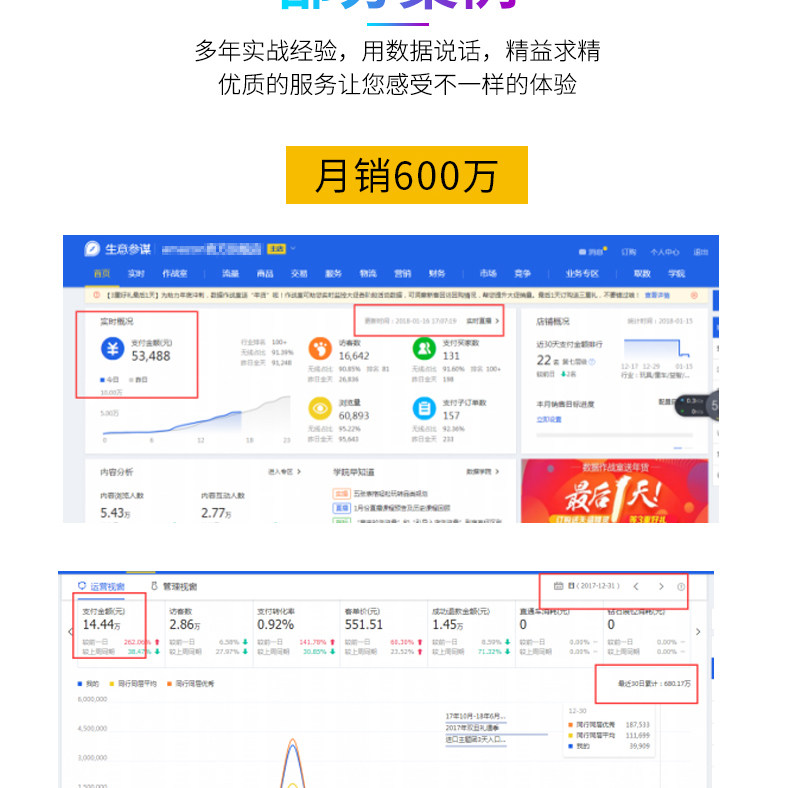The height and width of the screenshot is (788, 790).
Task: Click 退出 to log out
Action: point(701,252)
